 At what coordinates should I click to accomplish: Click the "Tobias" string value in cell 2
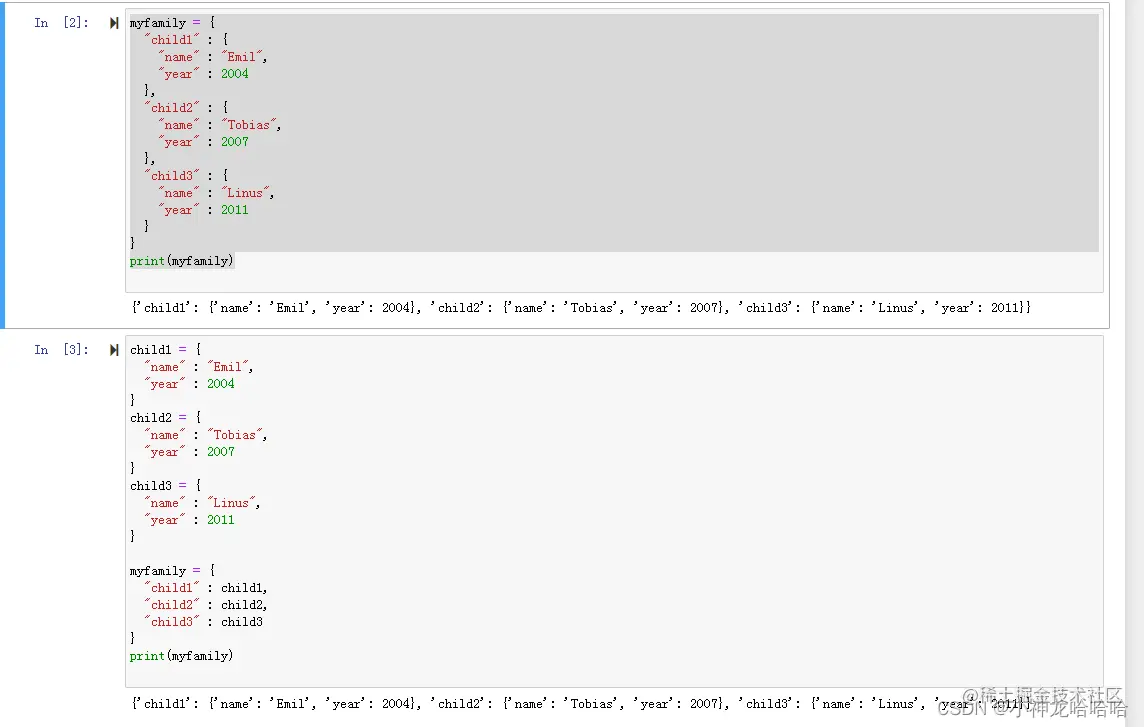249,125
